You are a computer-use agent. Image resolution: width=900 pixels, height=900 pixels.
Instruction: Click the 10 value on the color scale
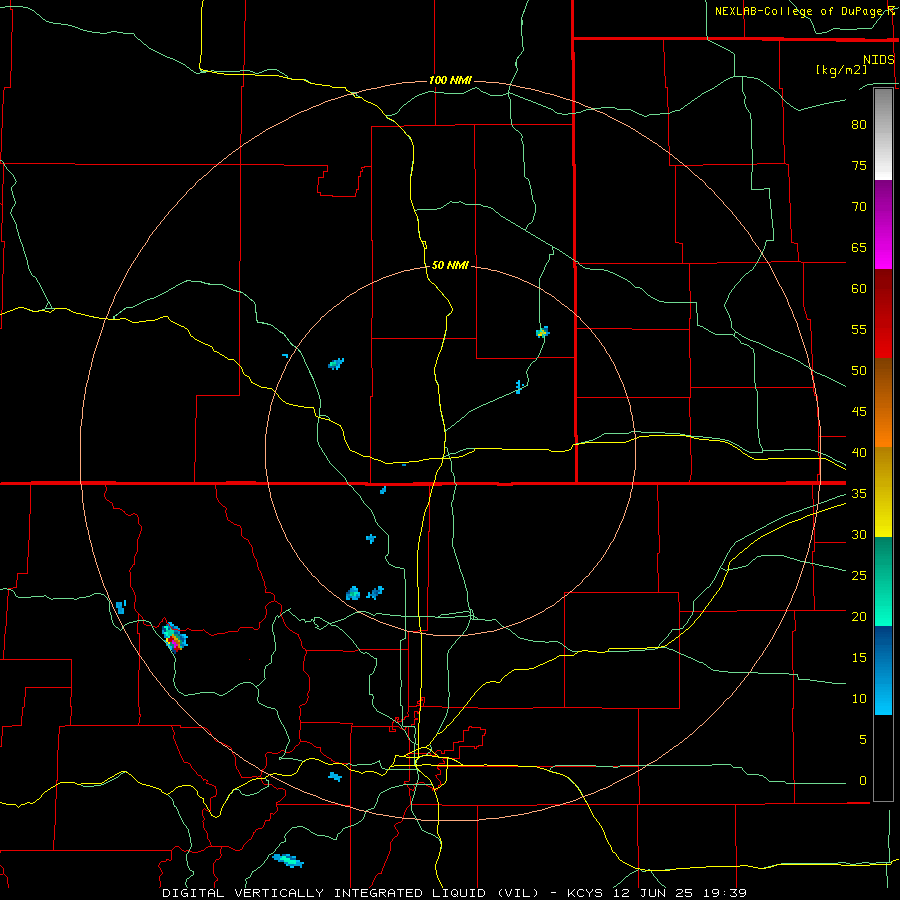(x=859, y=699)
